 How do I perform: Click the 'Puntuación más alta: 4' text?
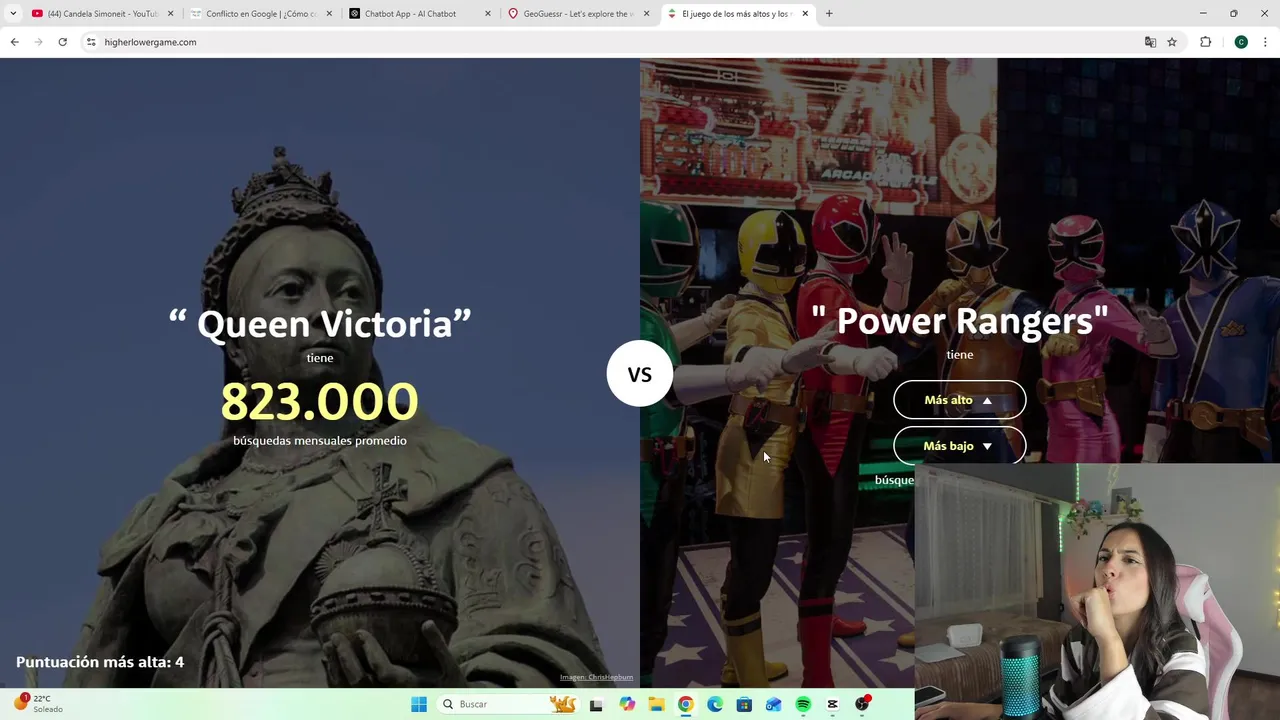tap(100, 662)
